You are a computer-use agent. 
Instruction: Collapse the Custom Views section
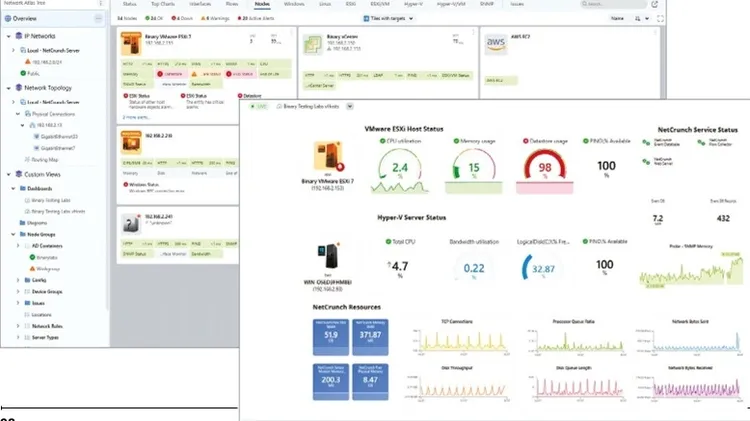pyautogui.click(x=9, y=175)
